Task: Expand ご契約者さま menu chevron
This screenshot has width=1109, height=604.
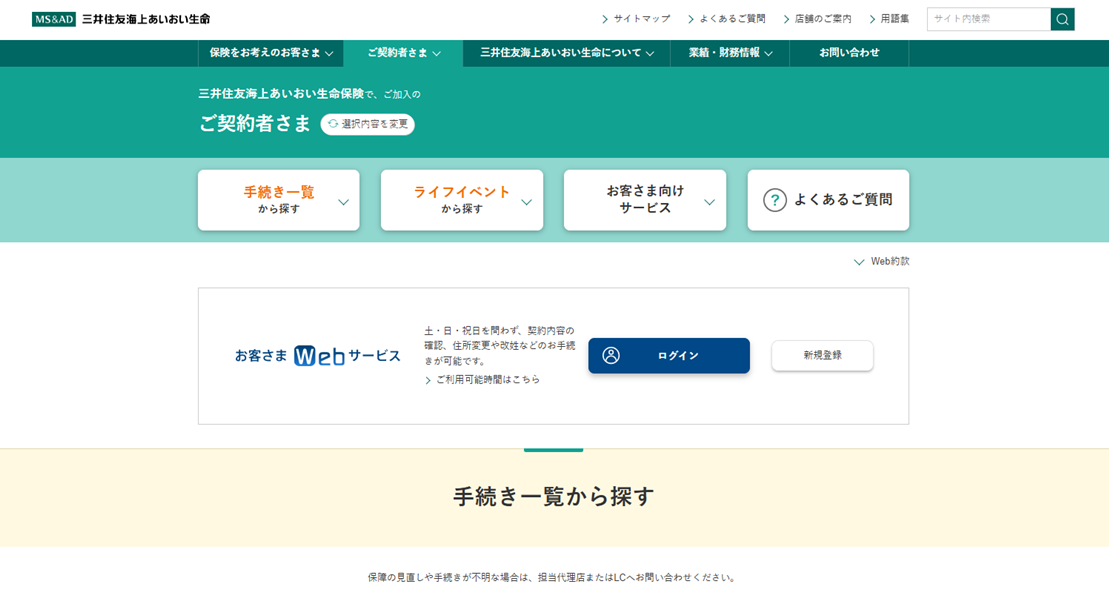Action: coord(437,54)
